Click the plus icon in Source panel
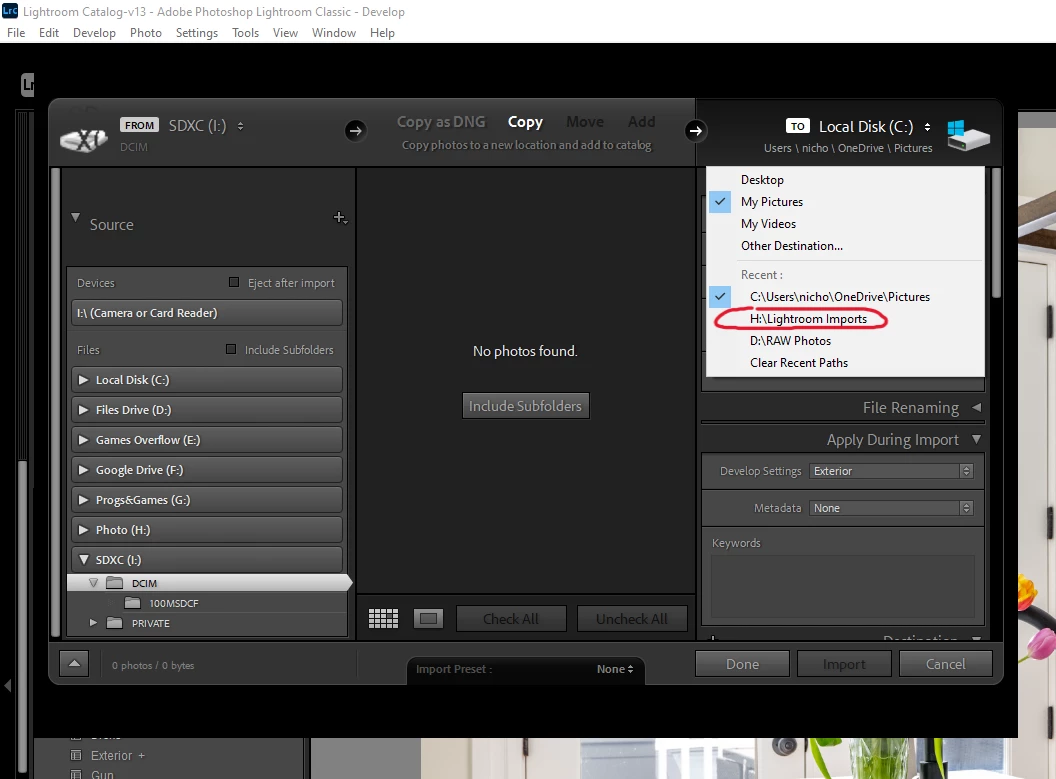Viewport: 1056px width, 779px height. click(340, 217)
